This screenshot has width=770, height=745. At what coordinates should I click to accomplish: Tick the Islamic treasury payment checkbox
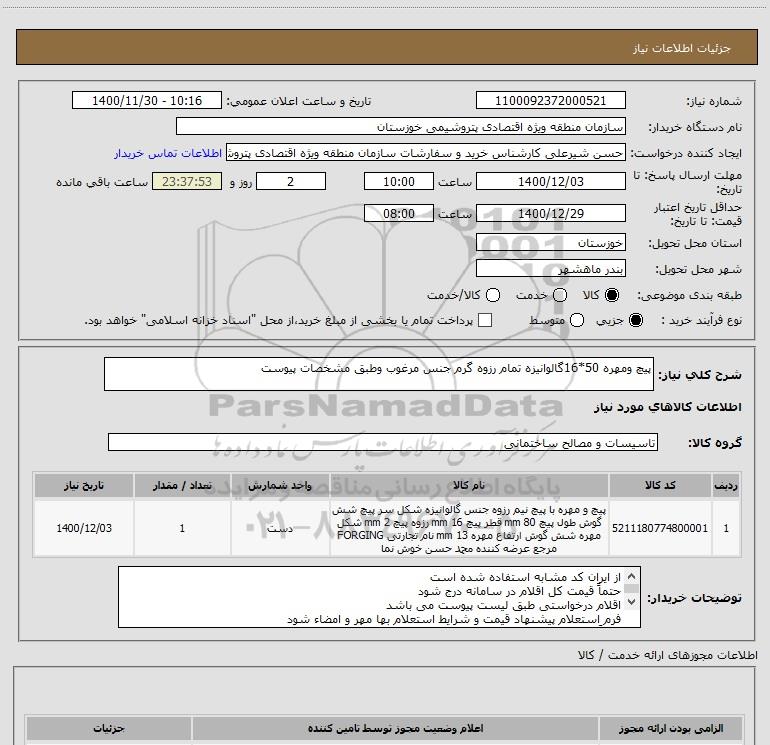[485, 320]
